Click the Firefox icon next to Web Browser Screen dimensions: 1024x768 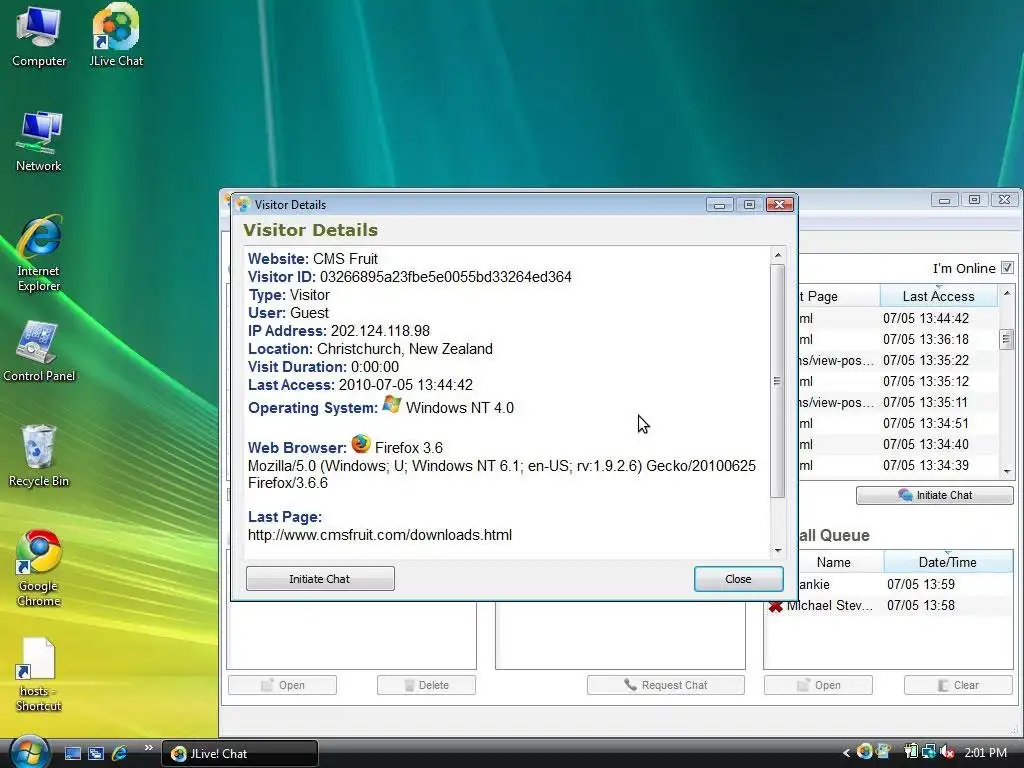(x=360, y=444)
